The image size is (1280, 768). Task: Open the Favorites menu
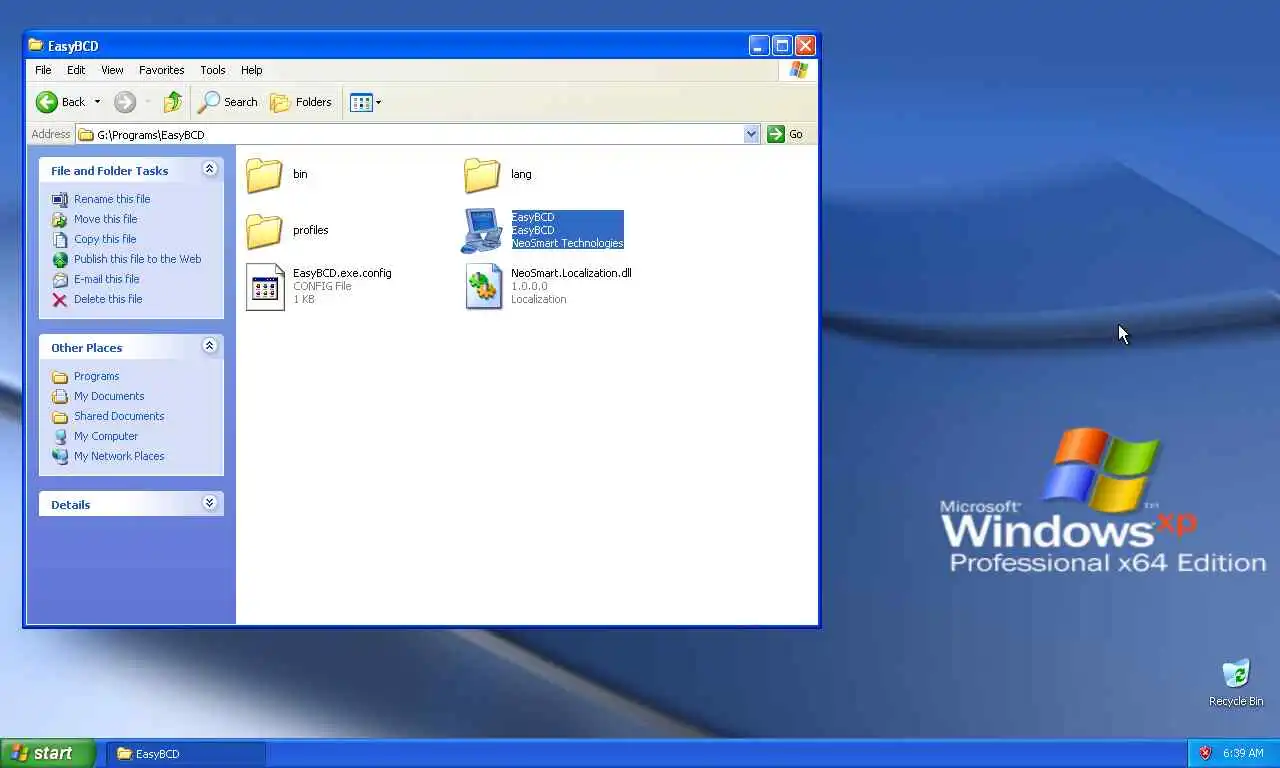162,70
